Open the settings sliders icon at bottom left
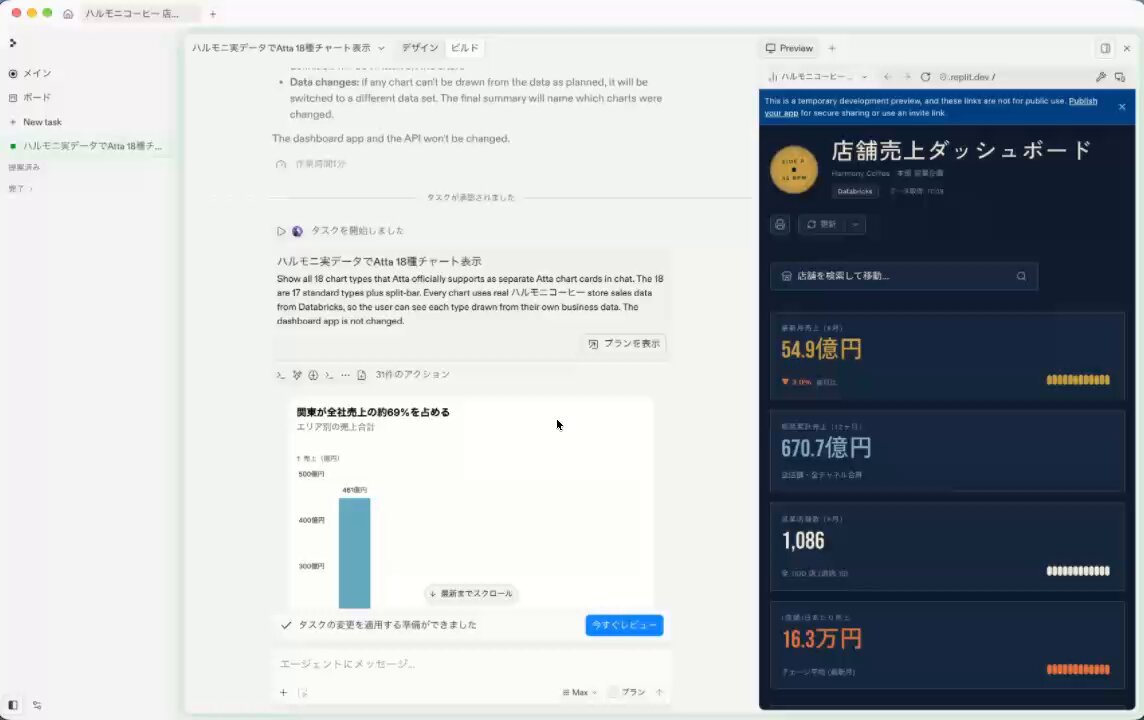Image resolution: width=1144 pixels, height=720 pixels. click(37, 705)
